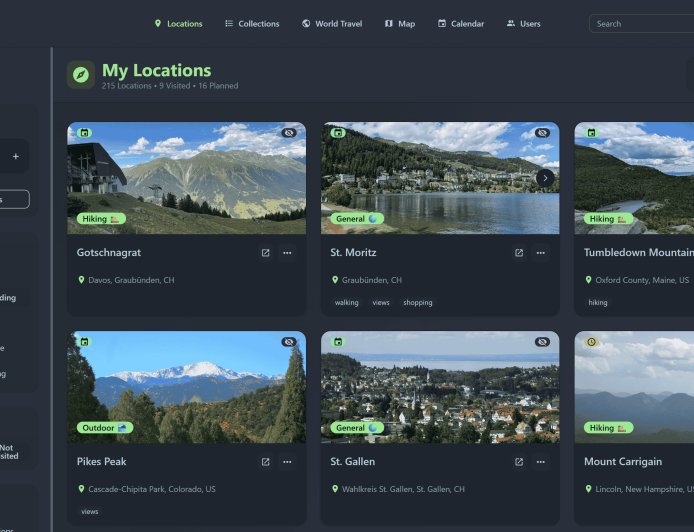
Task: Click calendar icon on Tumbledown Mountain image
Action: (x=592, y=133)
